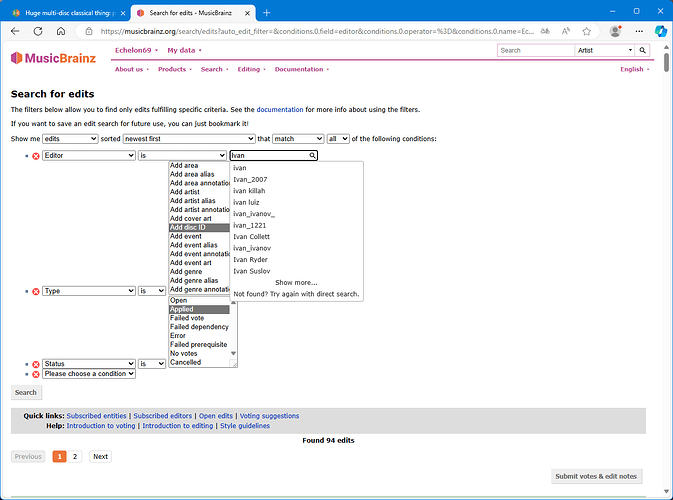Click the page vertical scrollbar thumb
Screen dimensions: 673x500
tap(667, 62)
